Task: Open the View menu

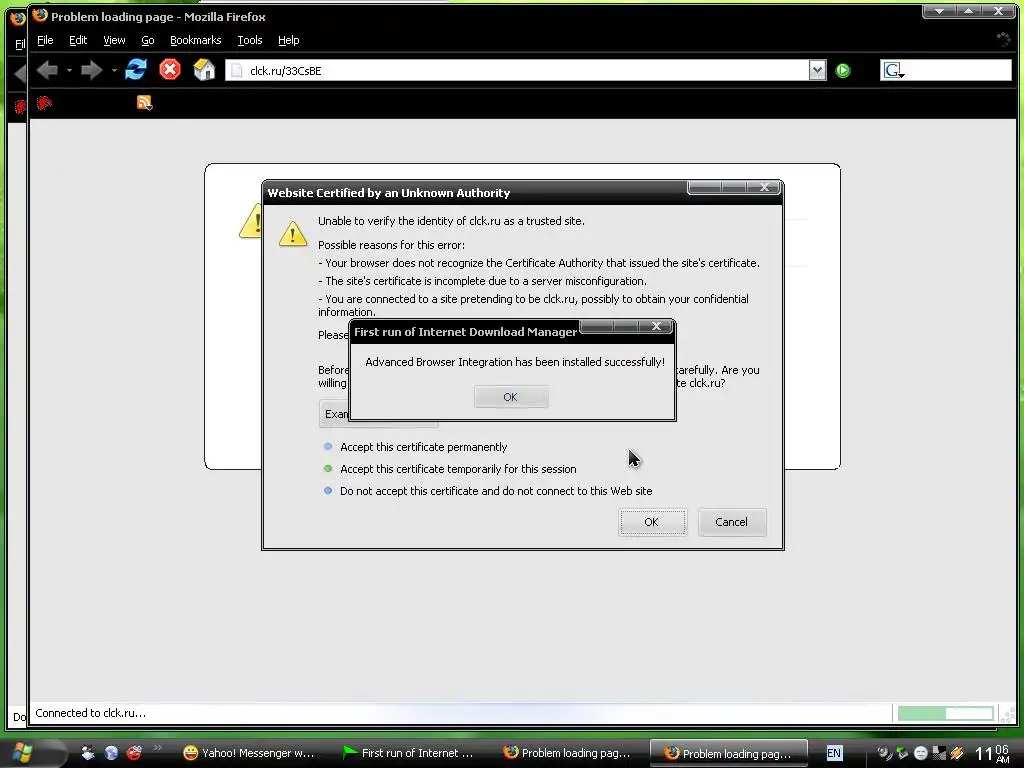Action: (114, 40)
